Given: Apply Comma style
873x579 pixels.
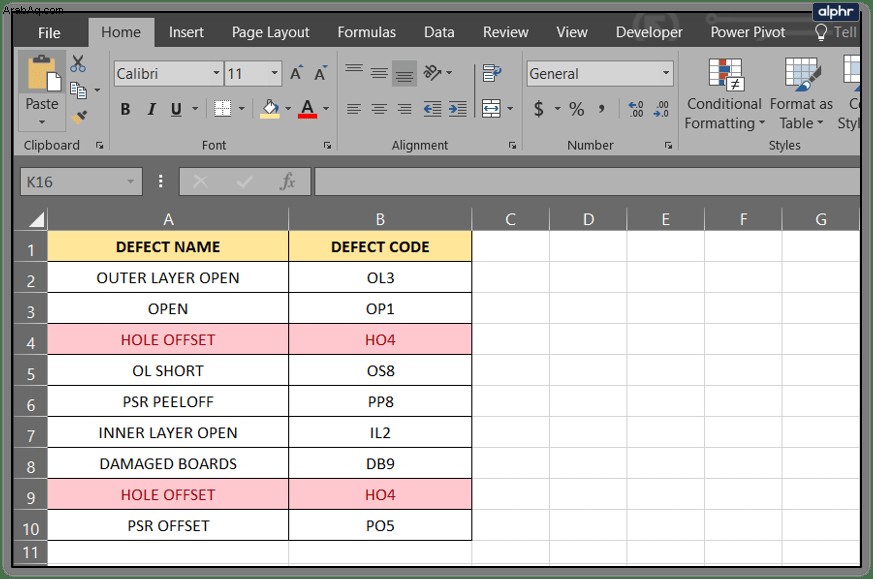Looking at the screenshot, I should coord(601,109).
